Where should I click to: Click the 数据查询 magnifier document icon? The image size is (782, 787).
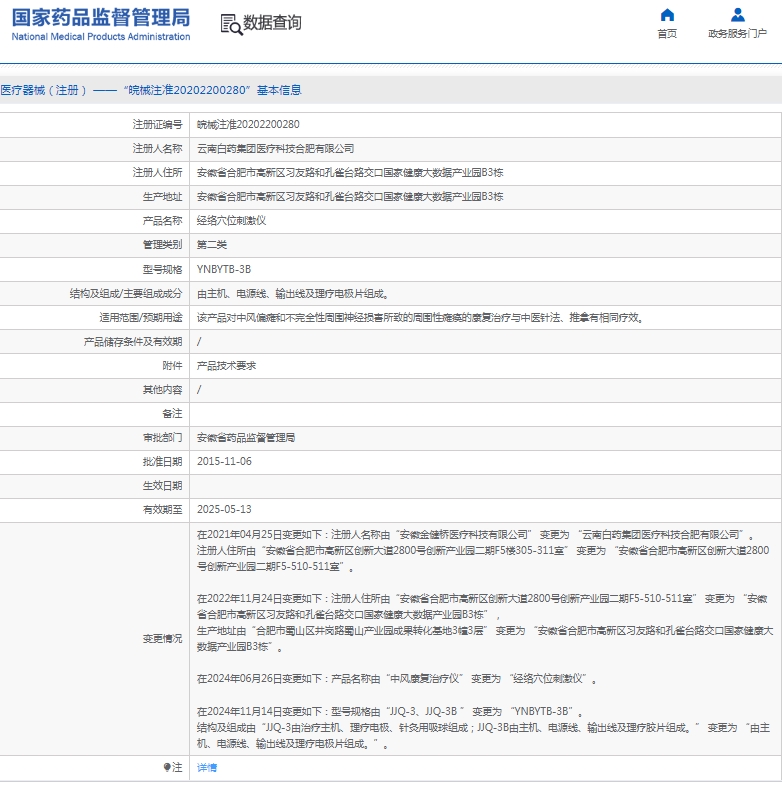(231, 24)
